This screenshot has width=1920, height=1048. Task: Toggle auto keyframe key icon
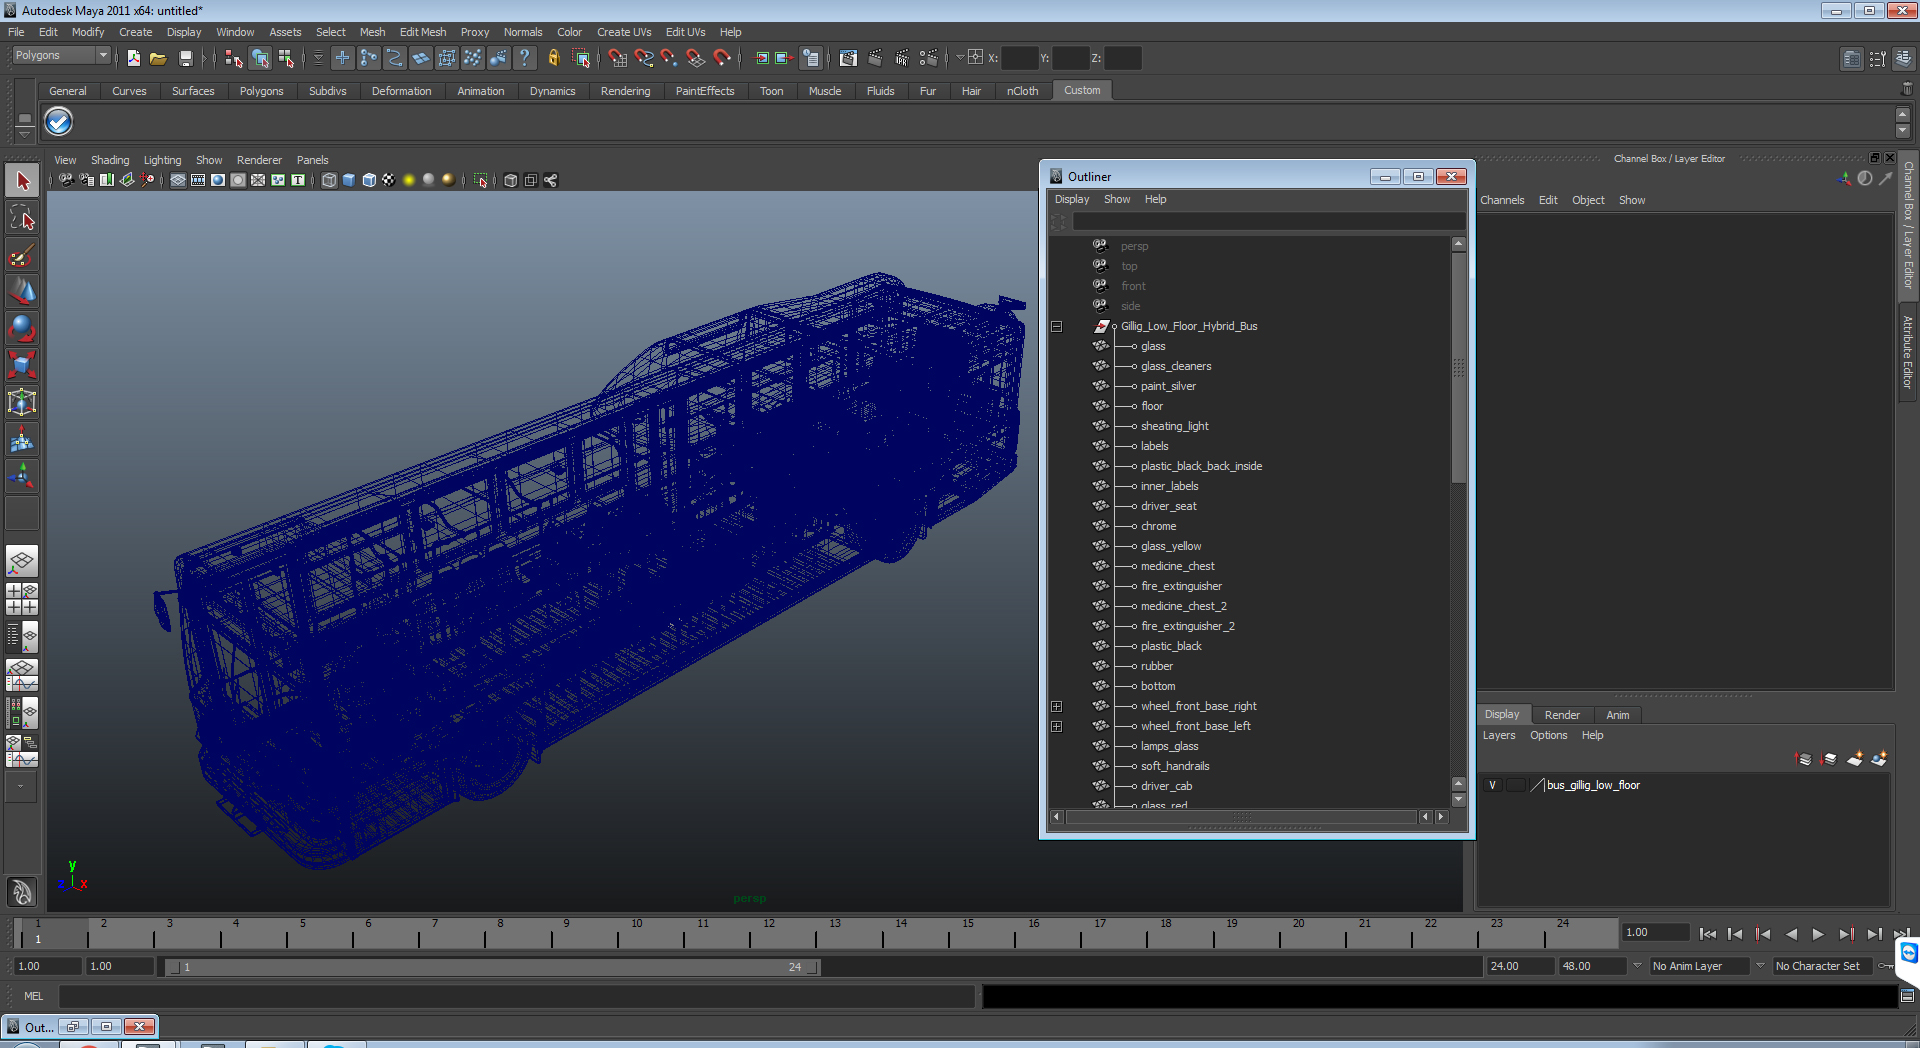coord(1887,966)
